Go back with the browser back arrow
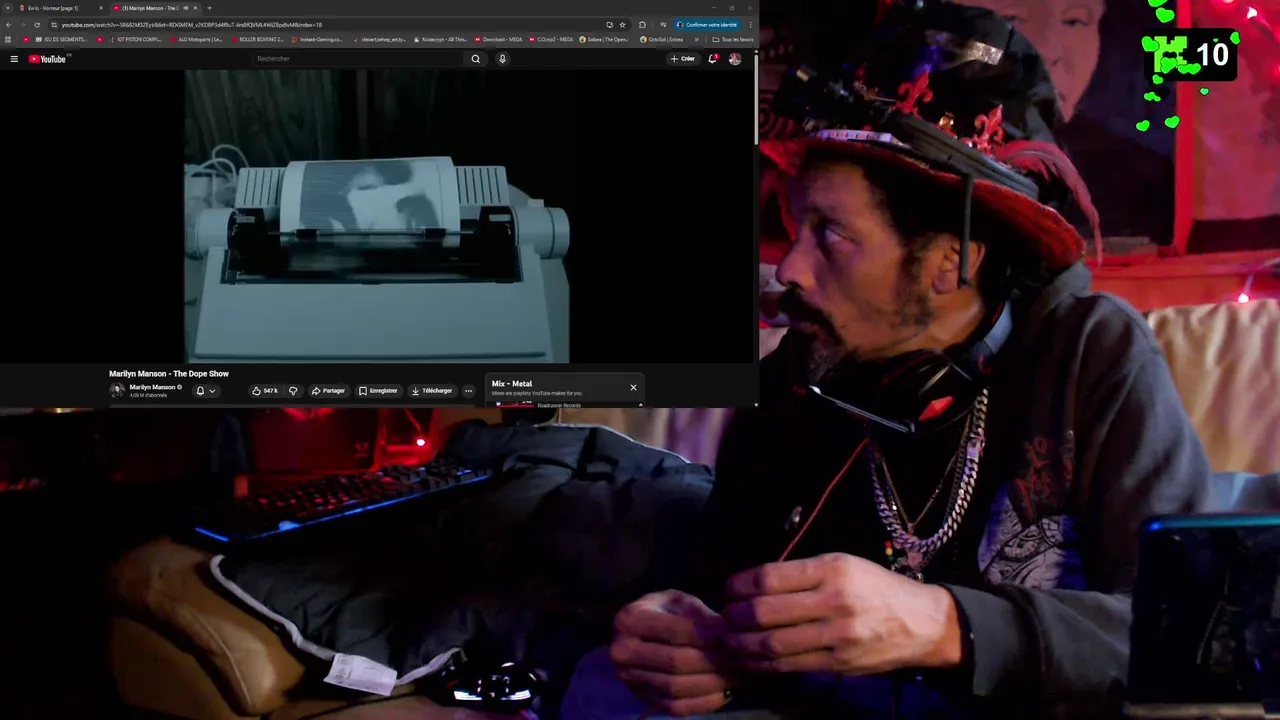The height and width of the screenshot is (720, 1280). click(9, 25)
